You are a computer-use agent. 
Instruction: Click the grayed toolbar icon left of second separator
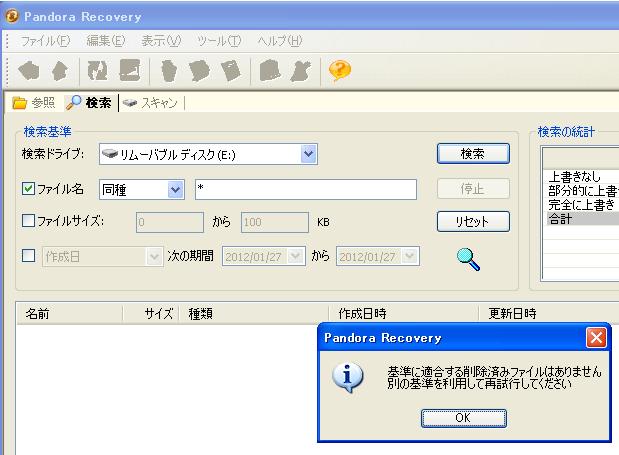(130, 70)
